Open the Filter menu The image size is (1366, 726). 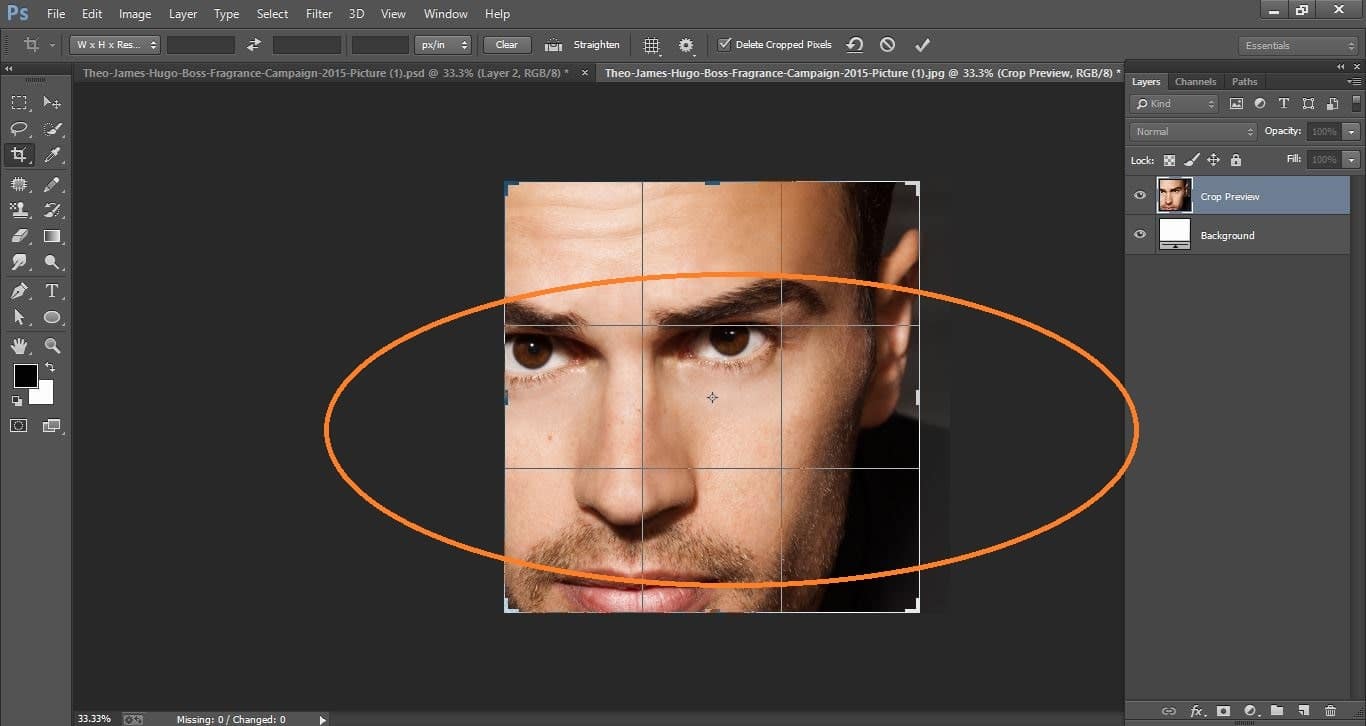(318, 13)
